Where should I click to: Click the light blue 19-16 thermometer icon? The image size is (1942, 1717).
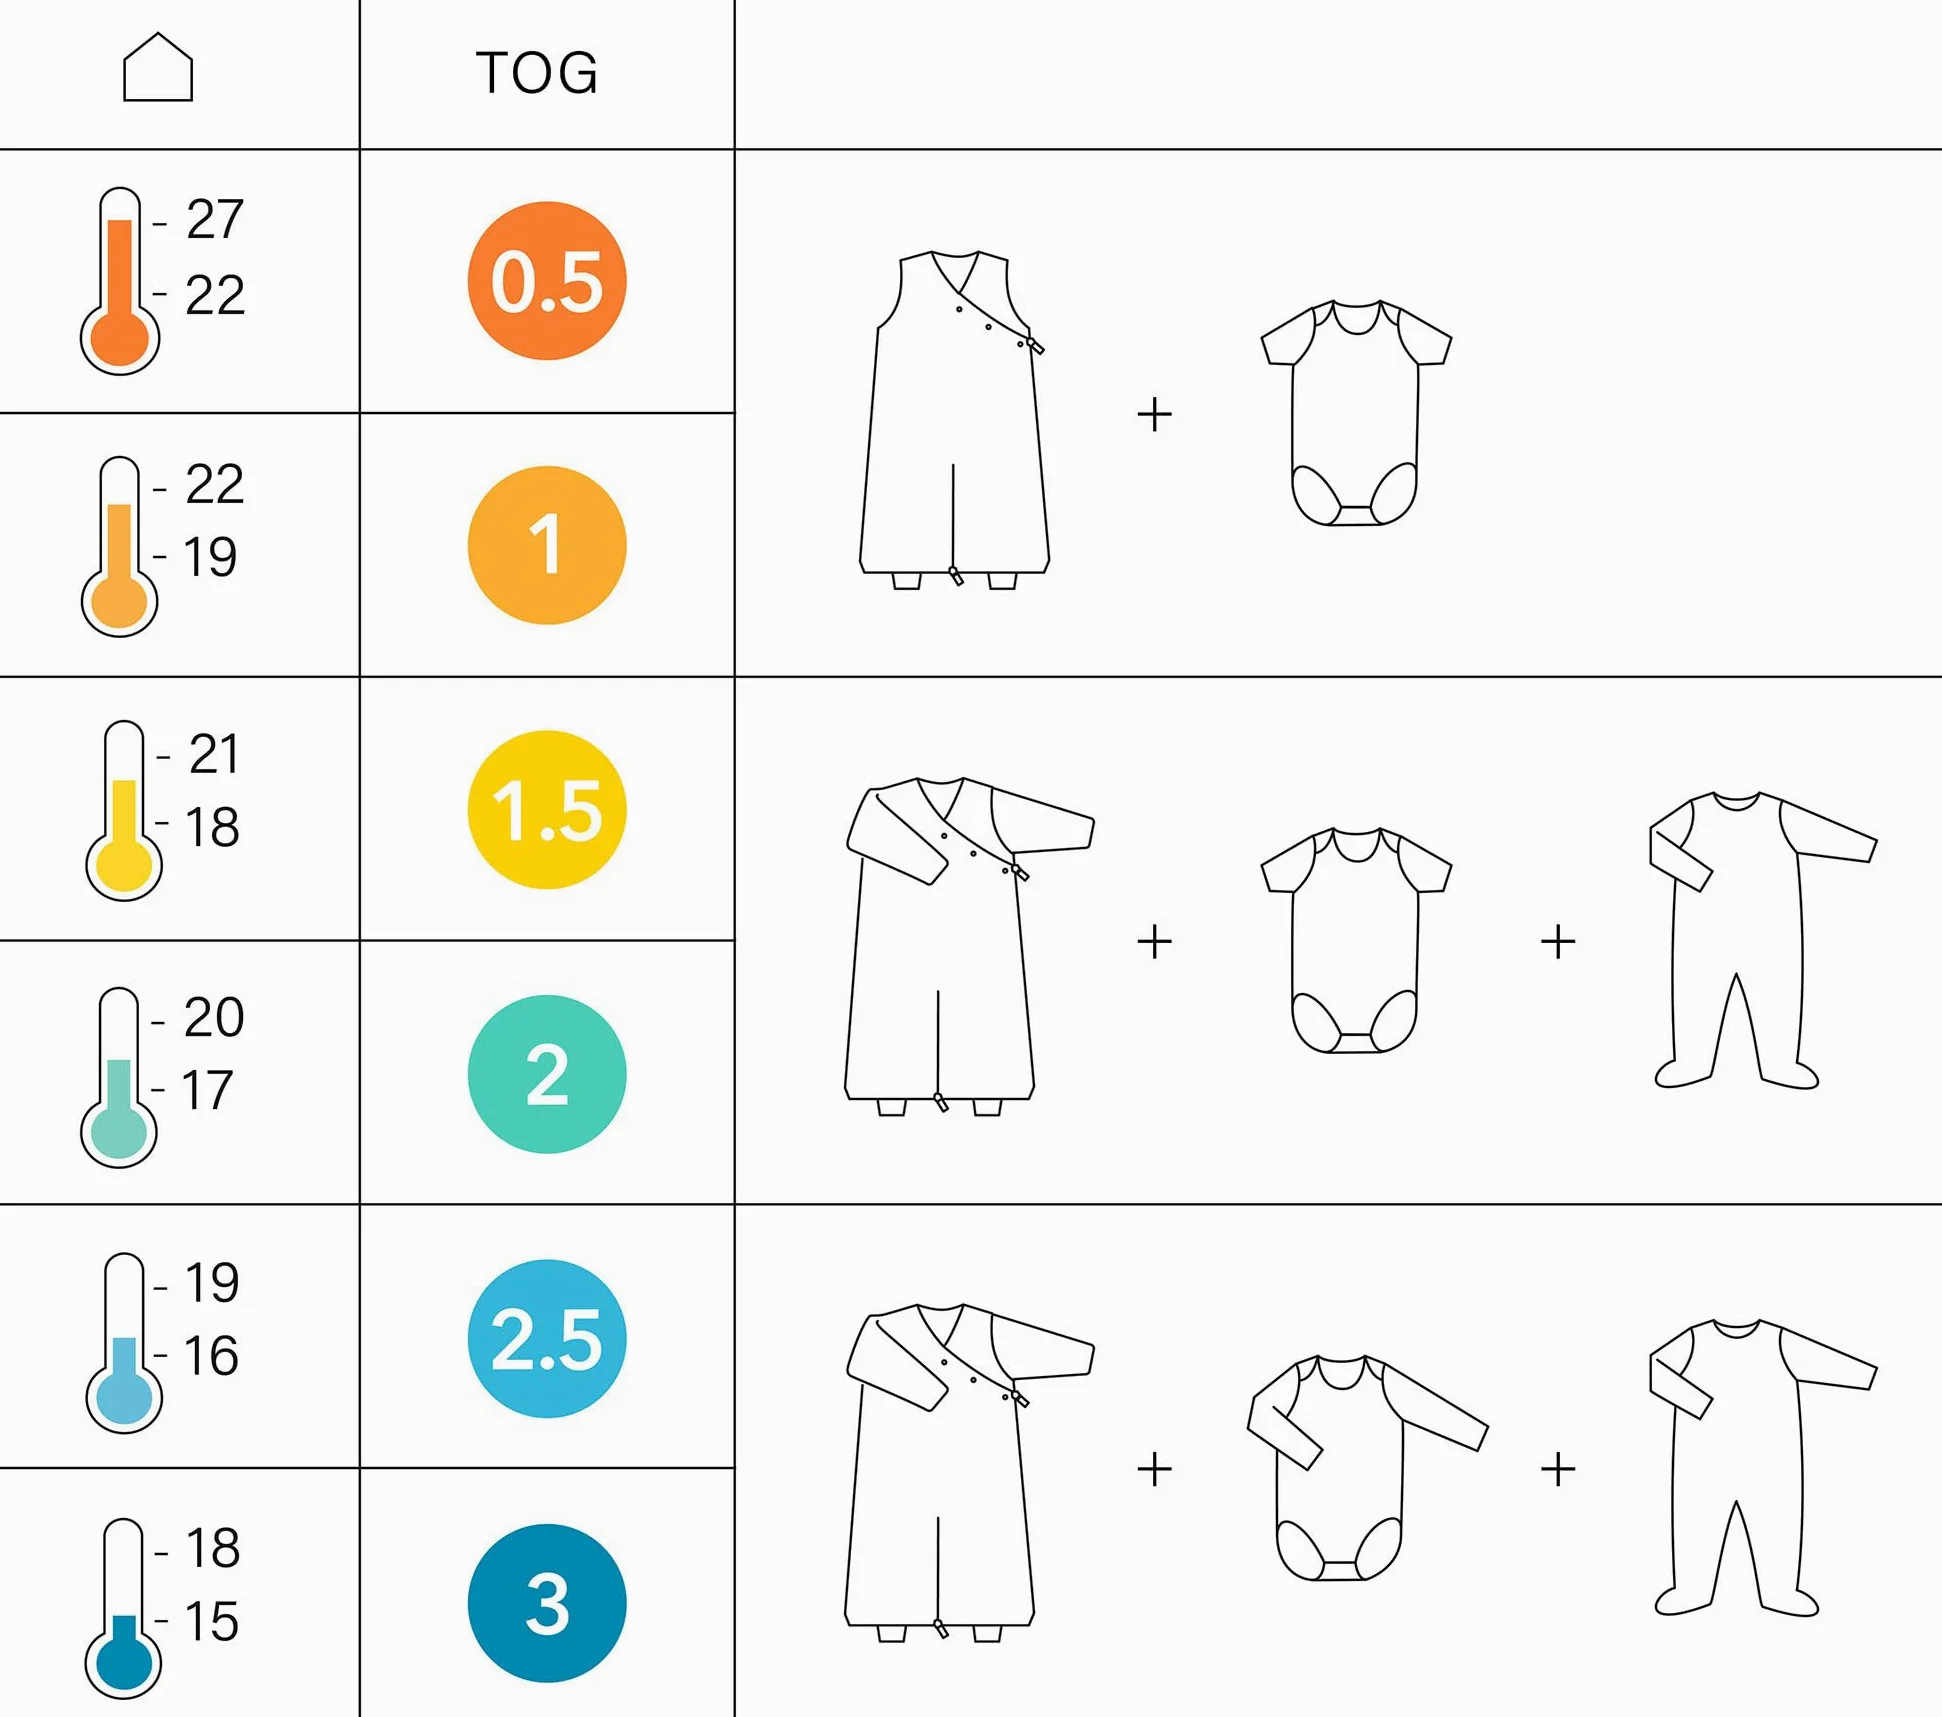click(x=124, y=1342)
